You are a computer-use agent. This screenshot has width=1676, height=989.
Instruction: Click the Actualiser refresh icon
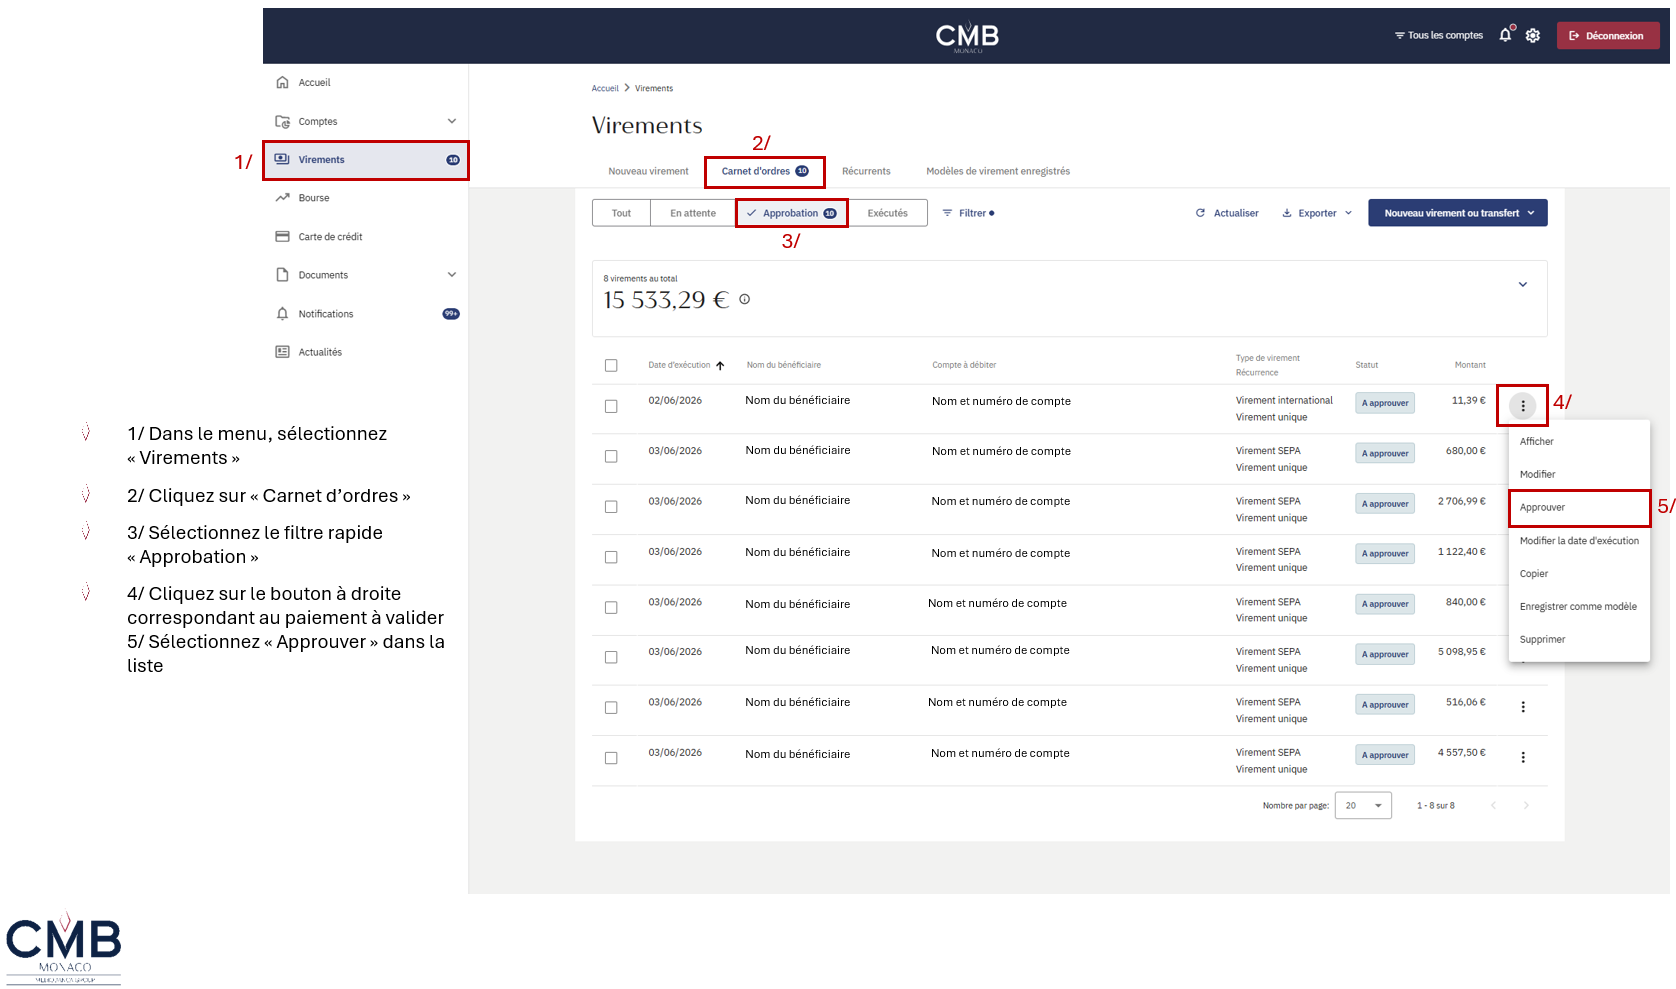1200,213
